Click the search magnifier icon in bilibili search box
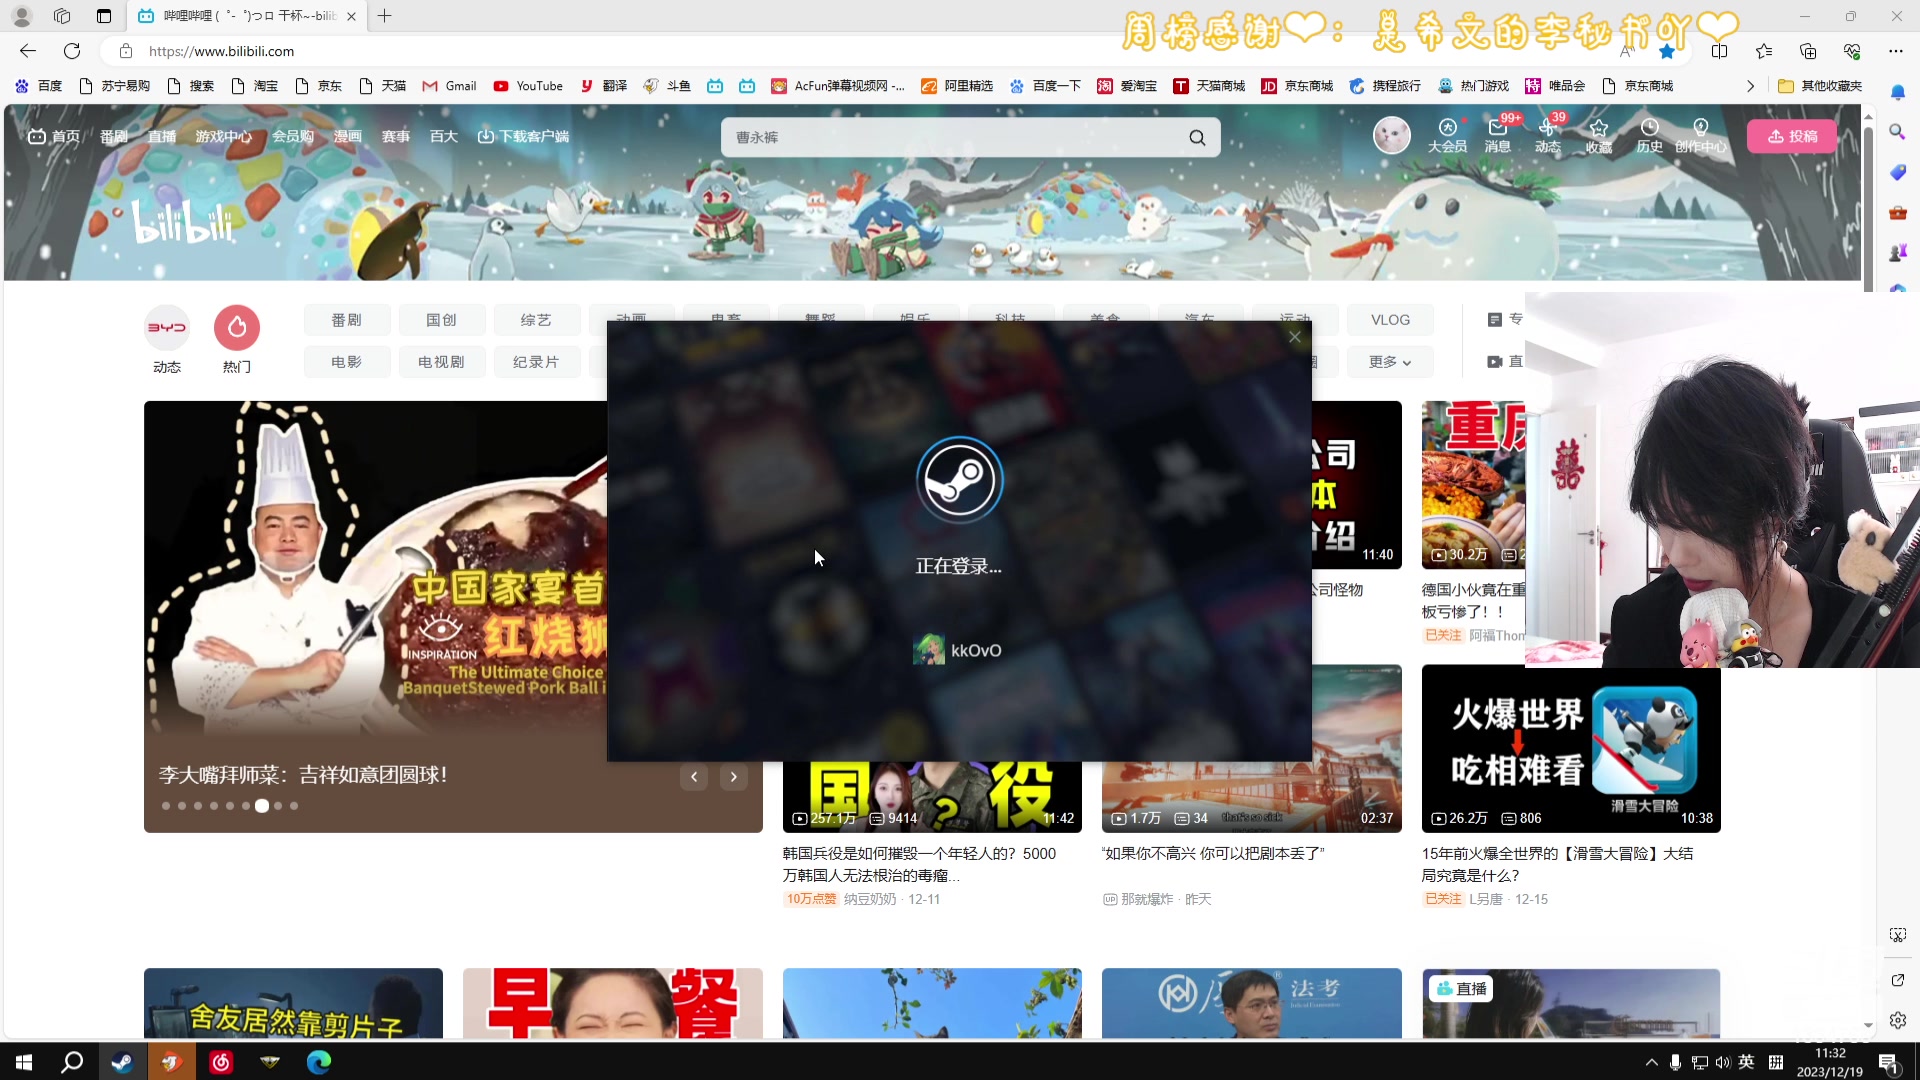 click(1197, 138)
